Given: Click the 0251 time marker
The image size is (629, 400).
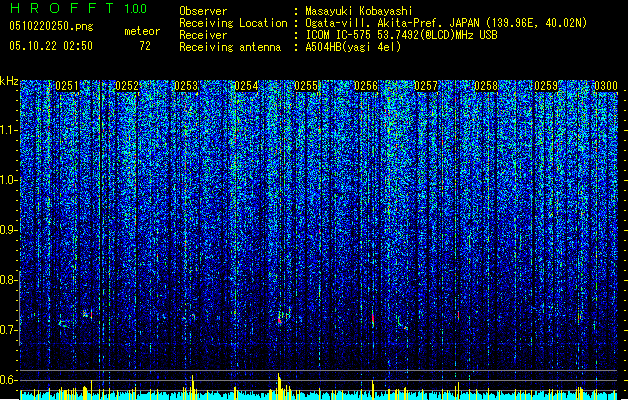Looking at the screenshot, I should click(67, 86).
